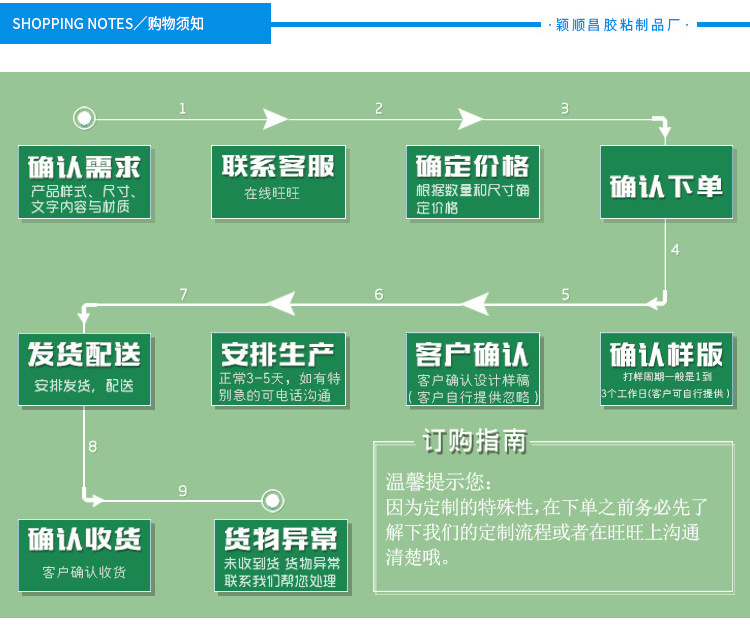
Task: Open the 确定价格 step box
Action: [473, 182]
